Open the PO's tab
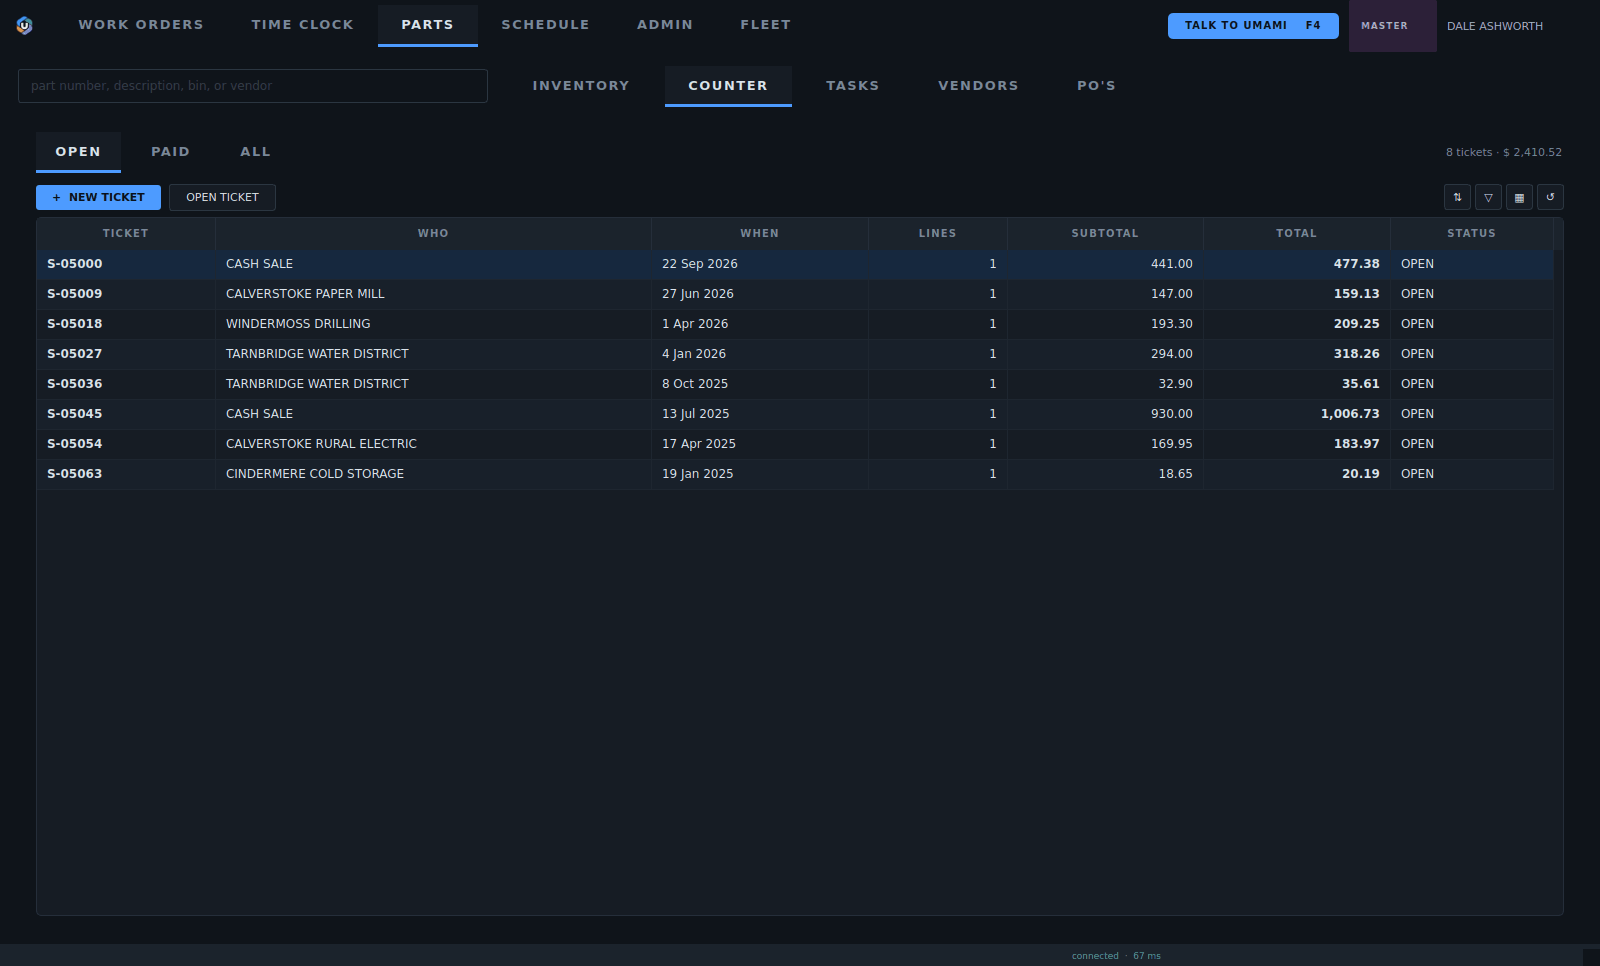Screen dimensions: 1600x966 coord(1097,86)
